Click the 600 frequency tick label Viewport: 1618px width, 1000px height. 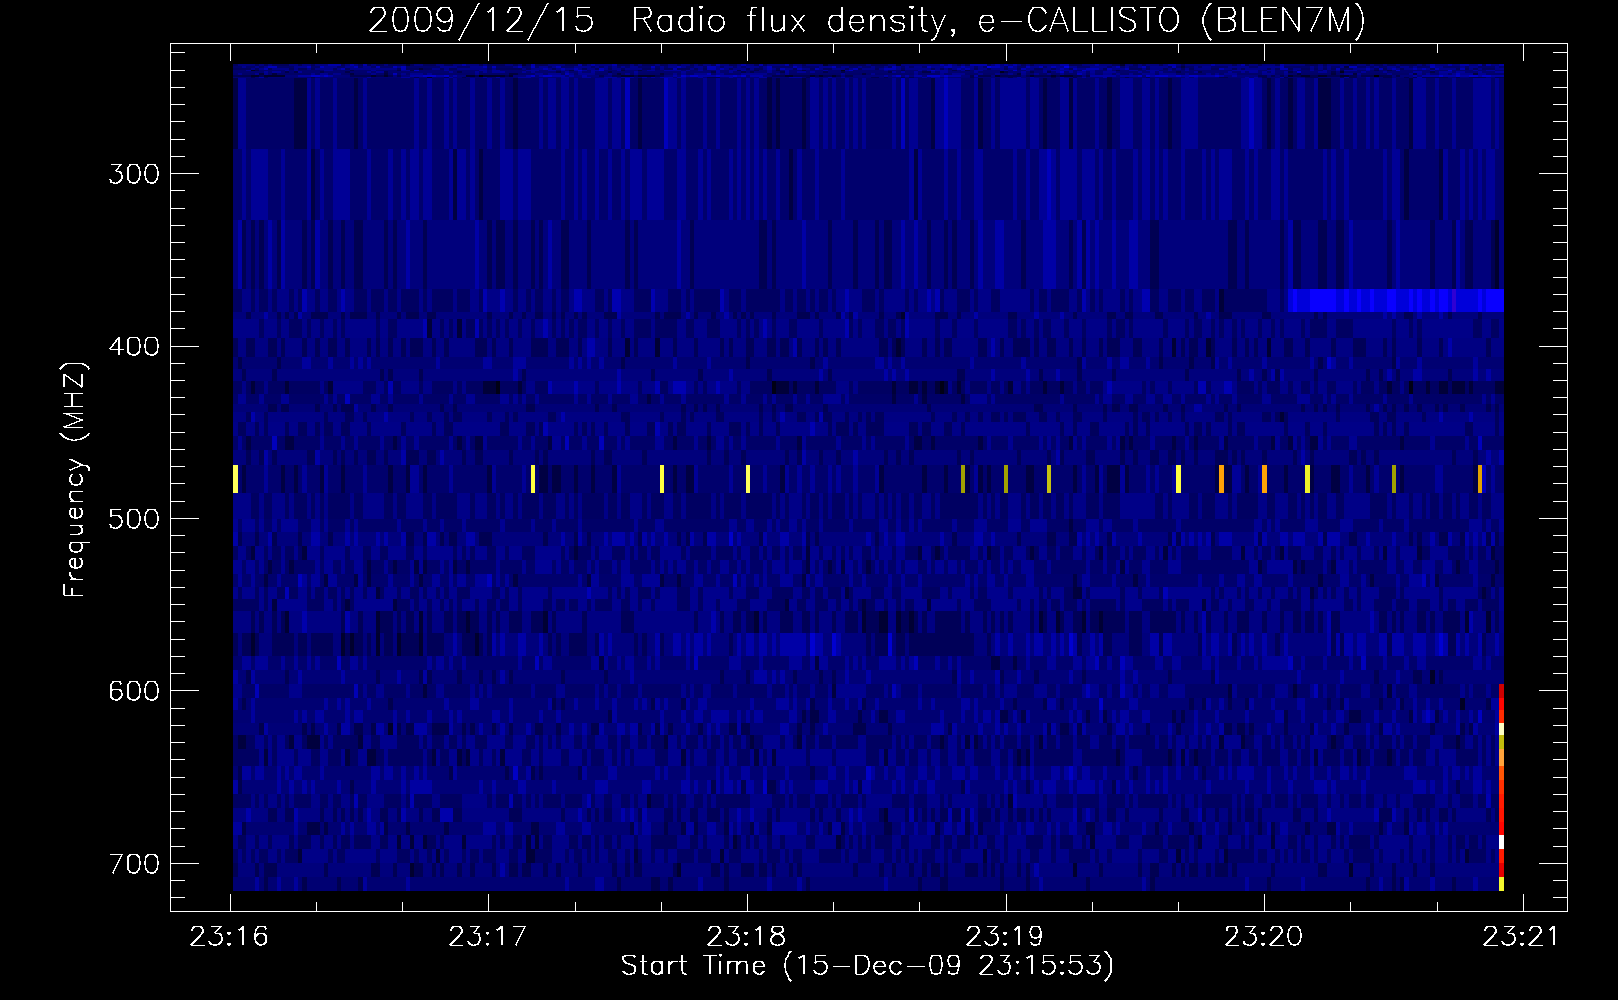point(133,691)
